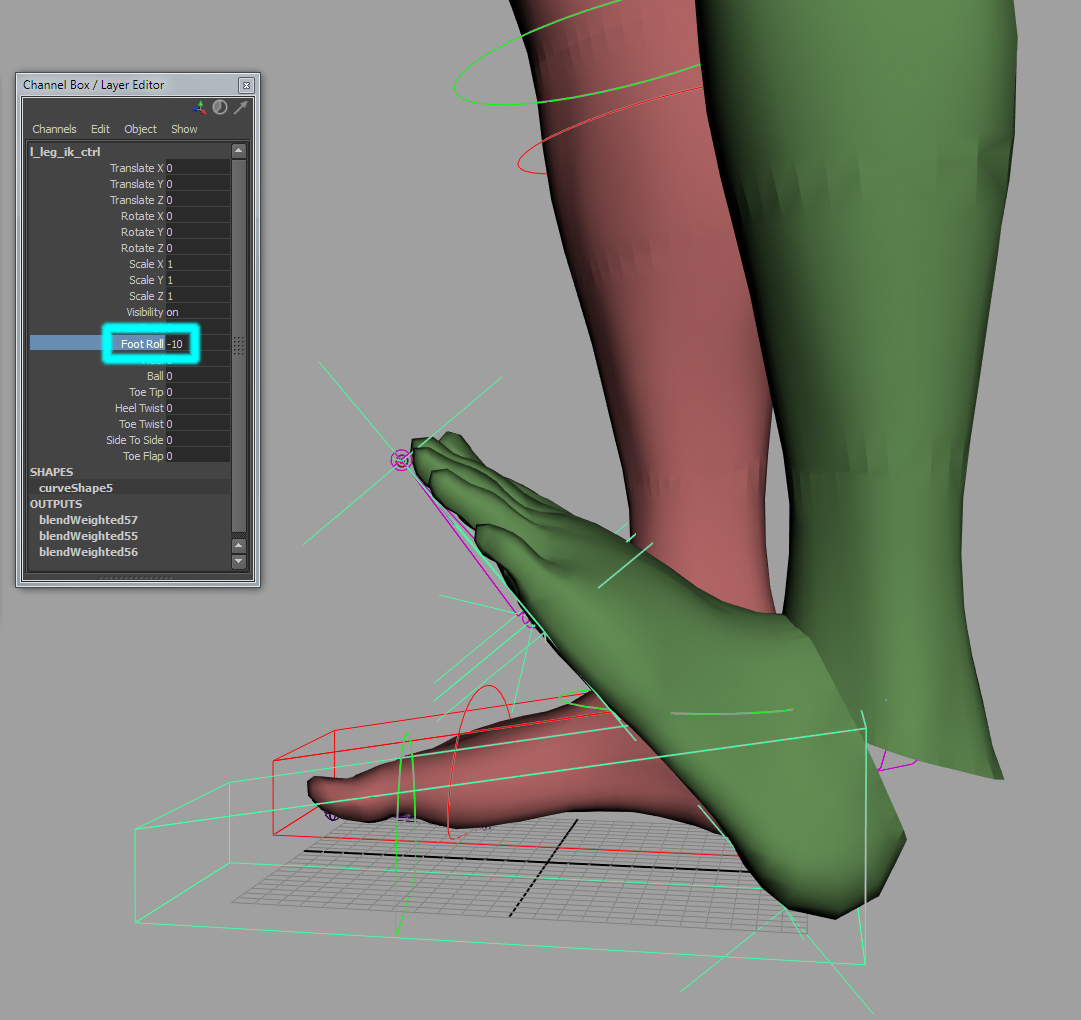Image resolution: width=1081 pixels, height=1020 pixels.
Task: Expand the curveShape5 shape node
Action: point(76,488)
